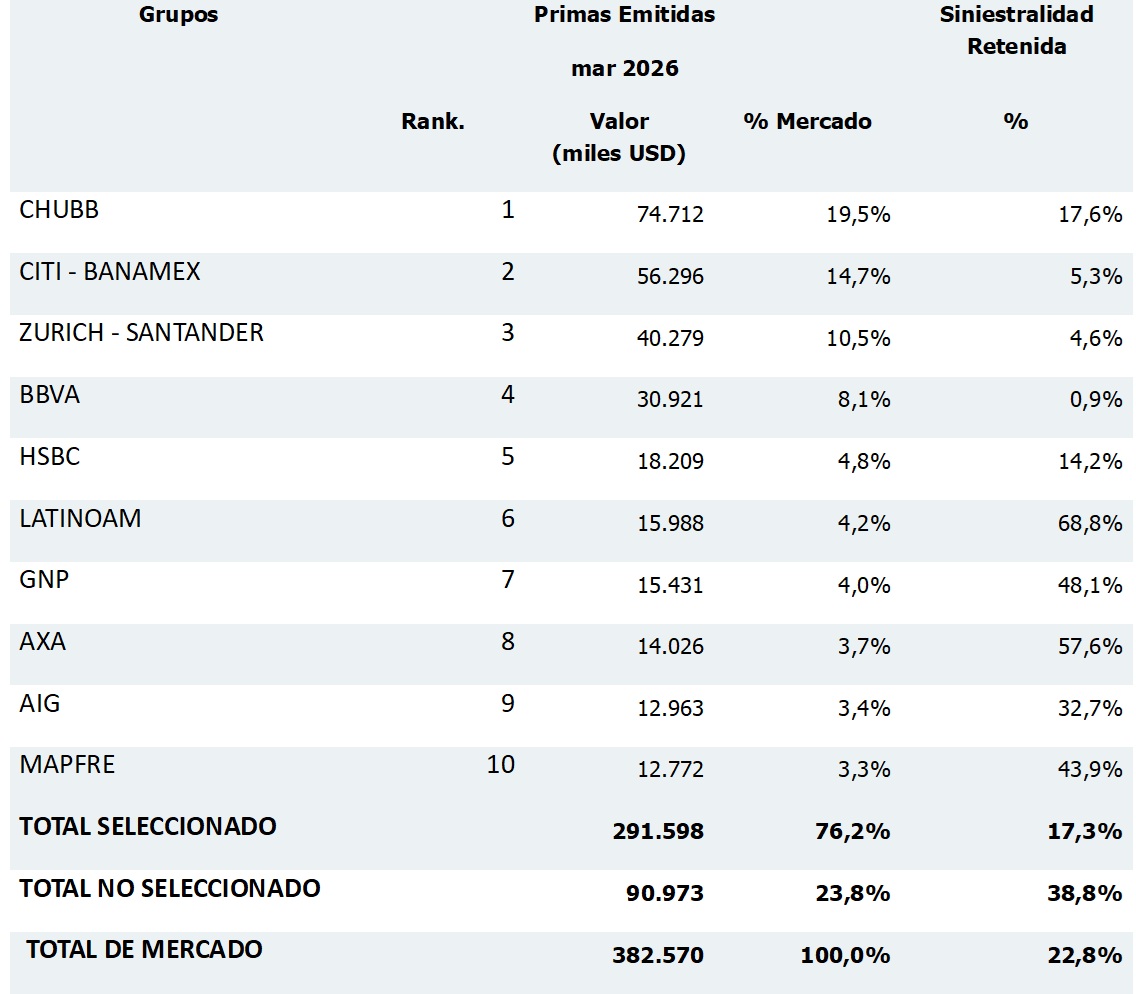
Task: Click the TOTAL SELECCIONADO label
Action: click(148, 827)
